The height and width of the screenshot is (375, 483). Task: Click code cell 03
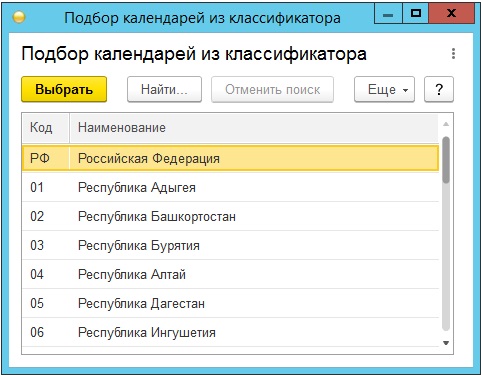[46, 245]
